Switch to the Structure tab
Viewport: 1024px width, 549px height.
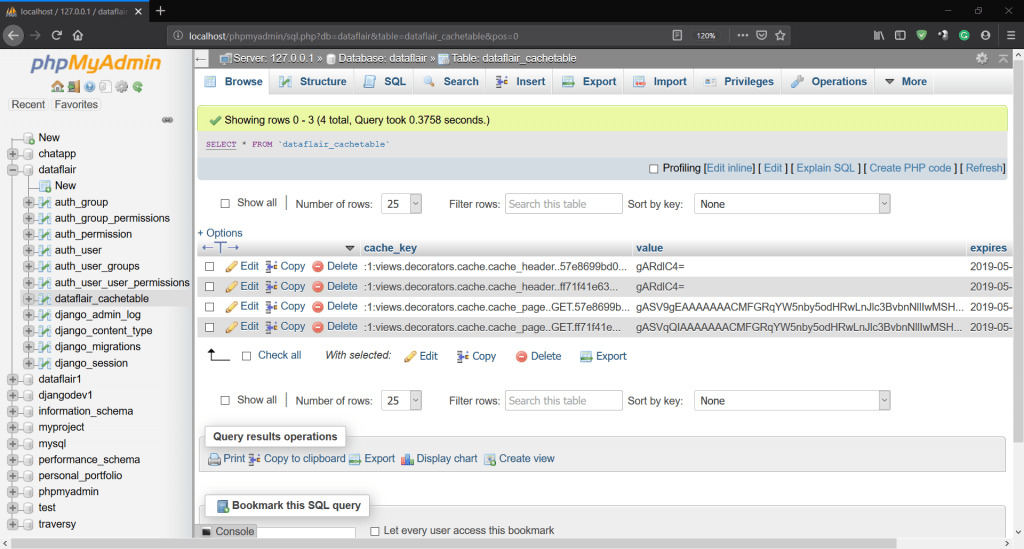313,82
